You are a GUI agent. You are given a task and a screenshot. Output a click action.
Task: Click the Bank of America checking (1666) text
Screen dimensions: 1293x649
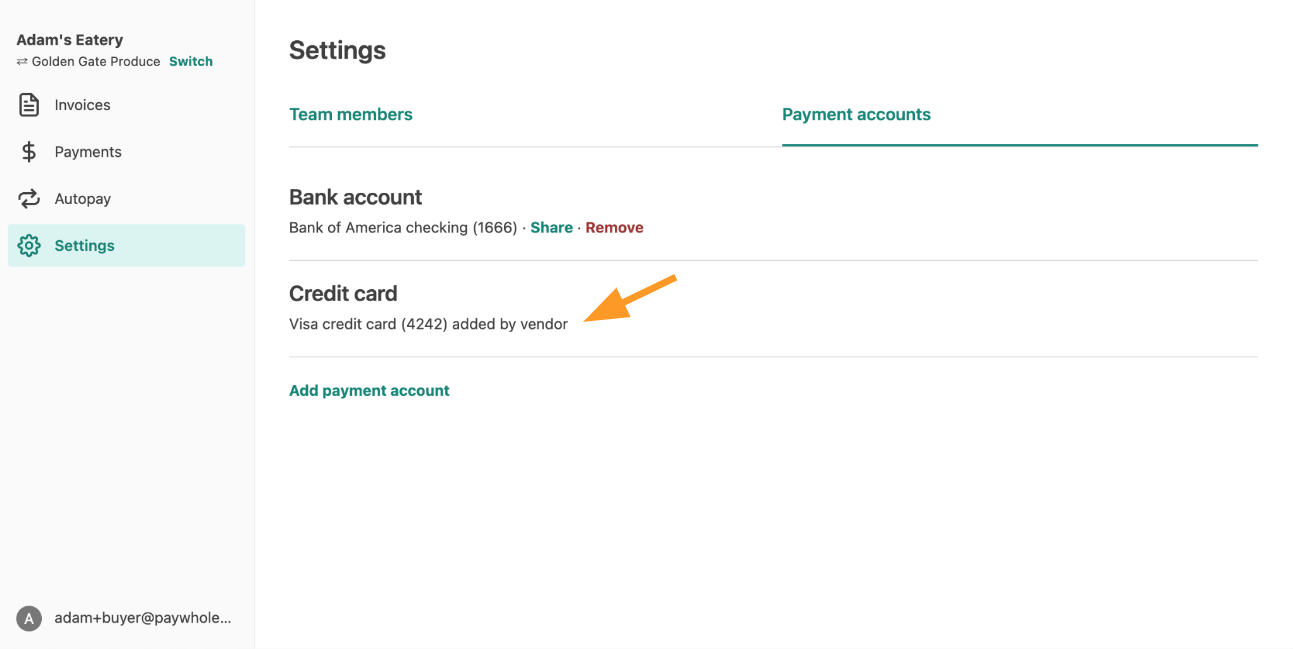[x=404, y=228]
